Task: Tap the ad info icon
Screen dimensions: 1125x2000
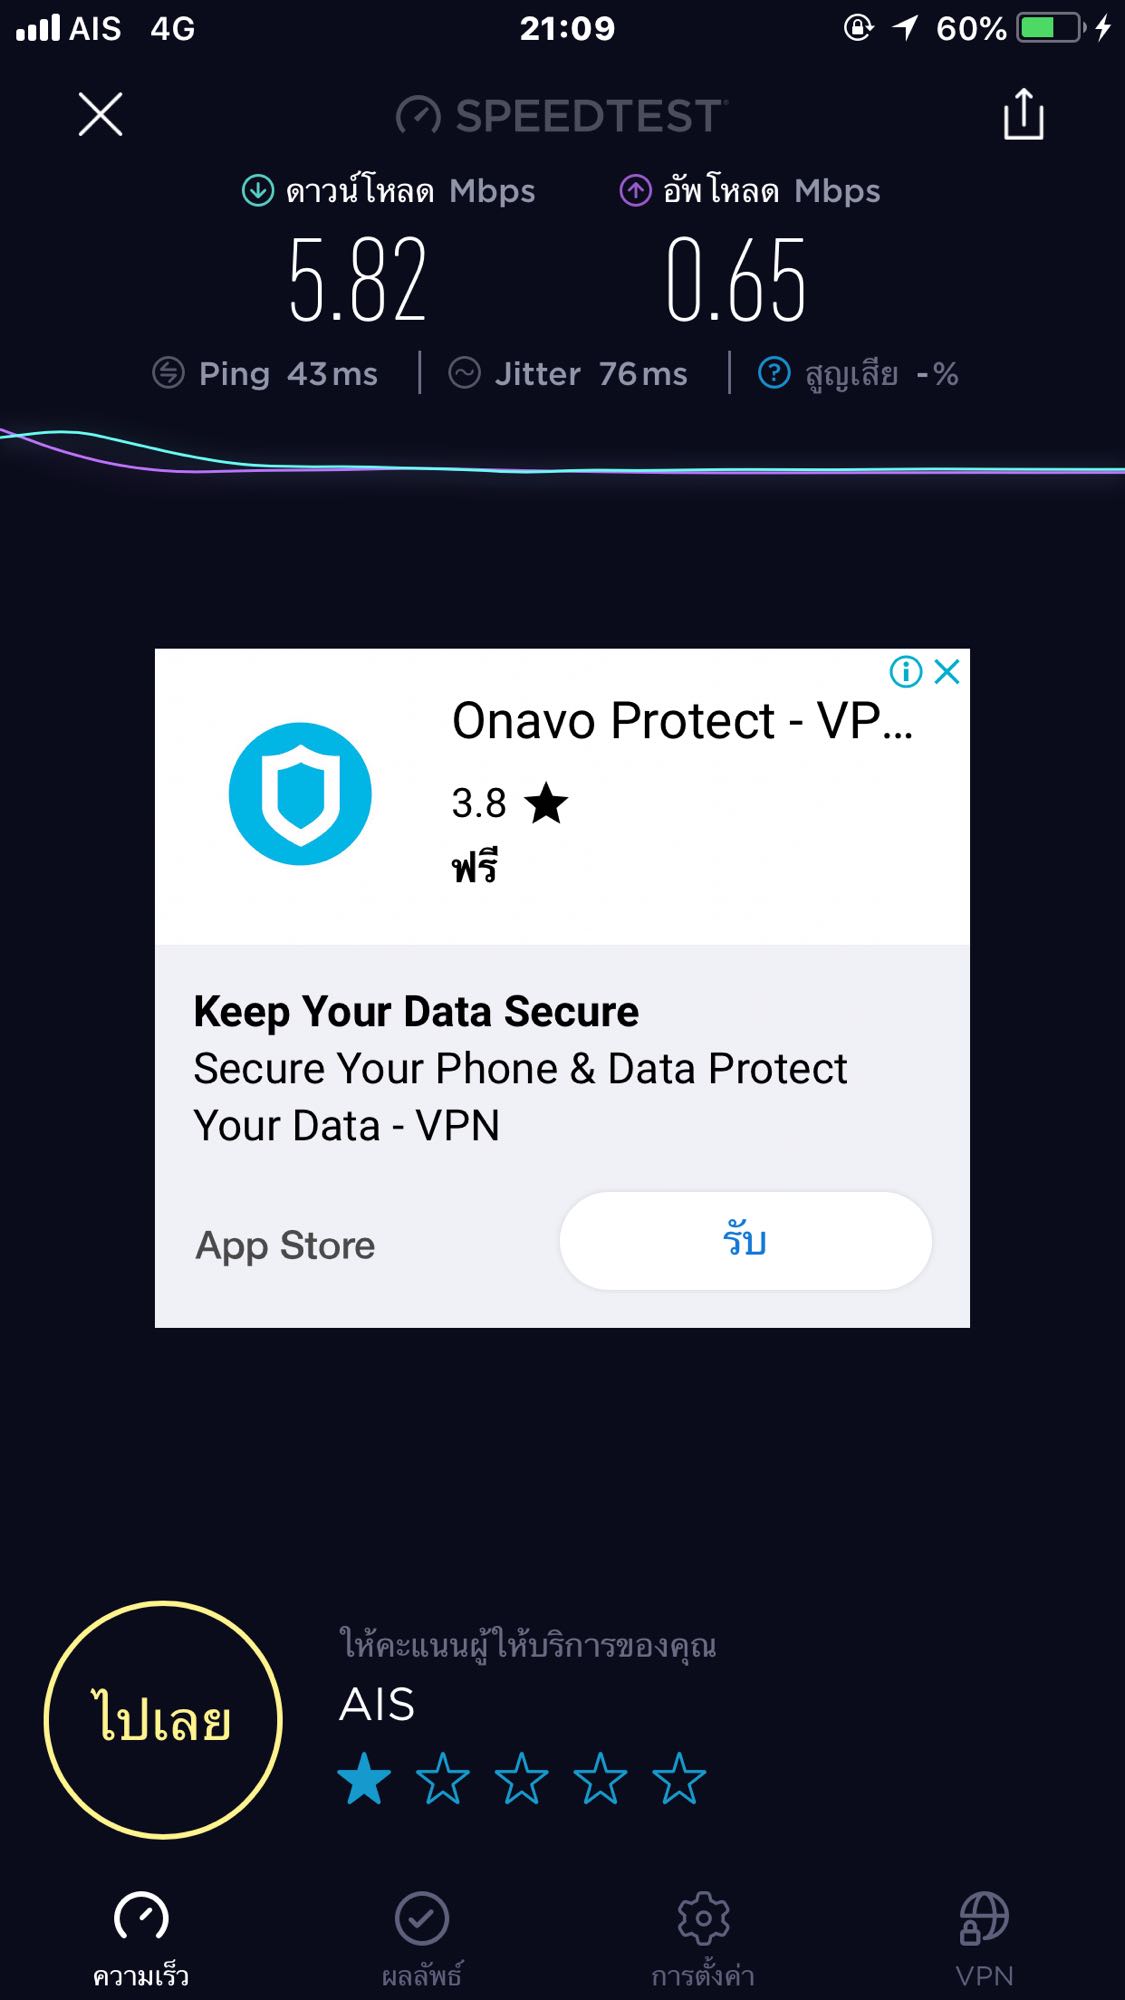Action: [x=906, y=671]
